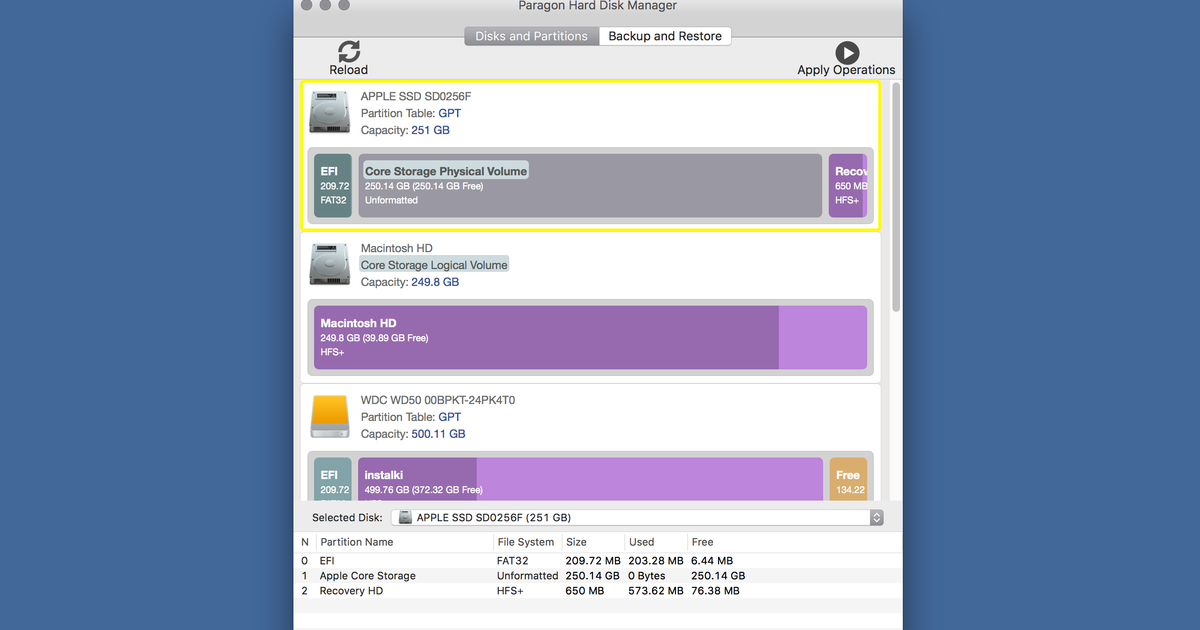Click the File System column header

[x=525, y=542]
